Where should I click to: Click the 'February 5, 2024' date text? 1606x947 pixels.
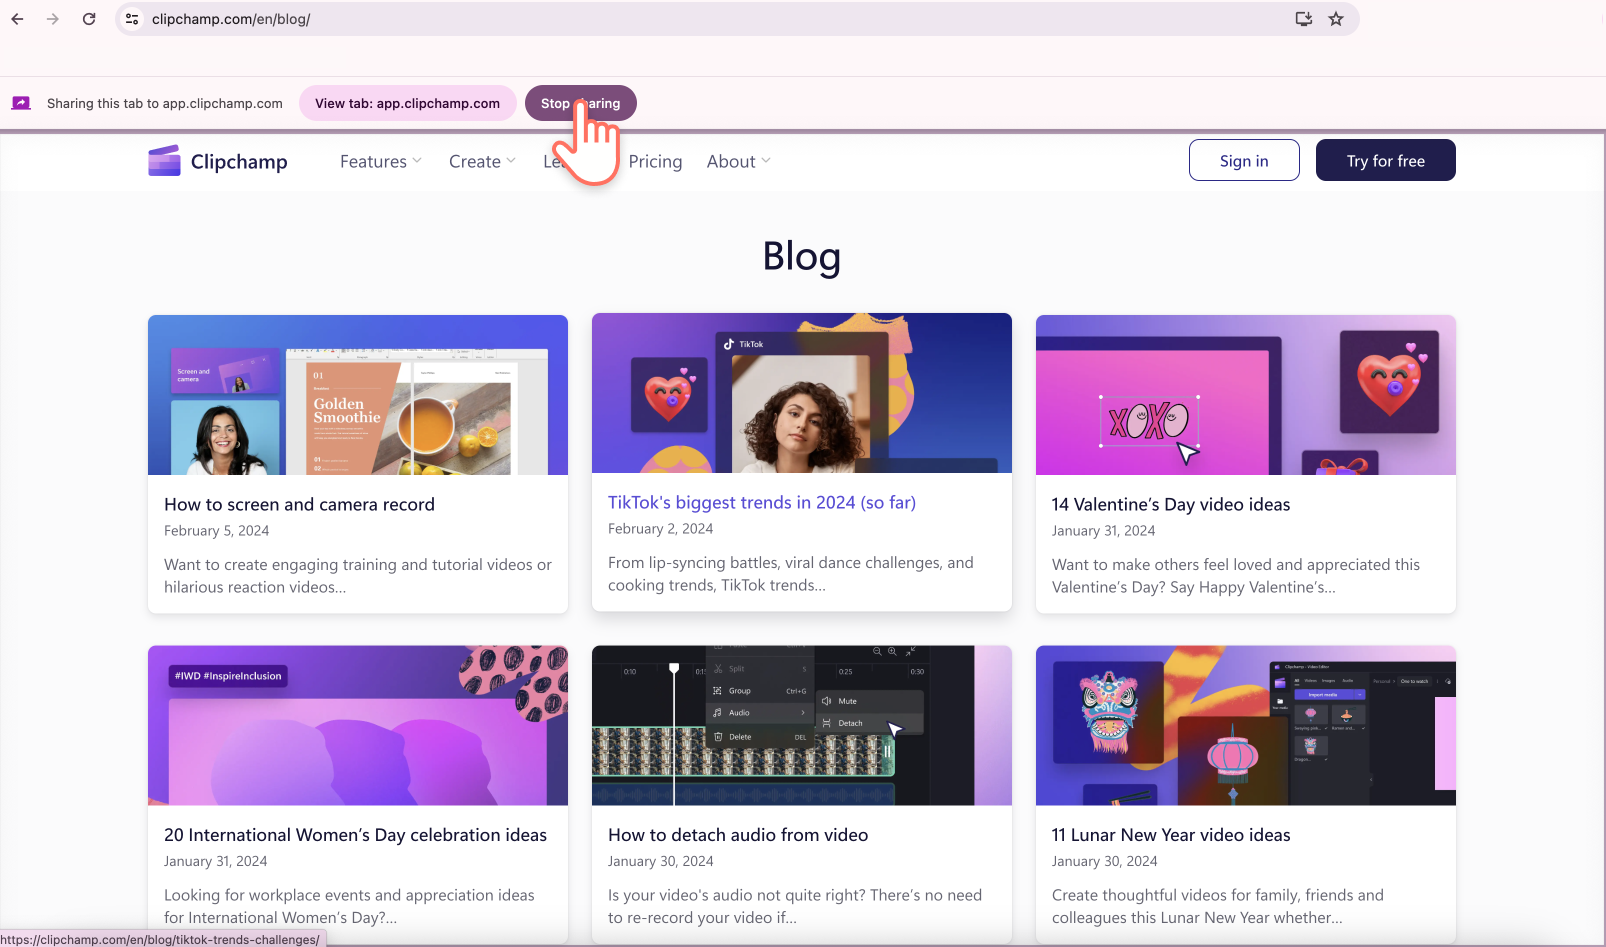(216, 531)
